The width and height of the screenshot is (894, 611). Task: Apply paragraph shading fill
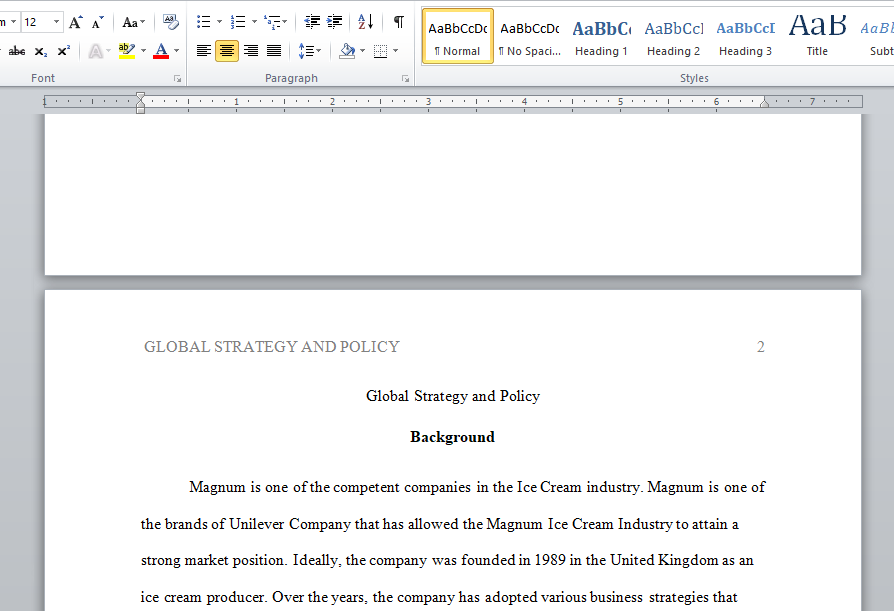[347, 51]
